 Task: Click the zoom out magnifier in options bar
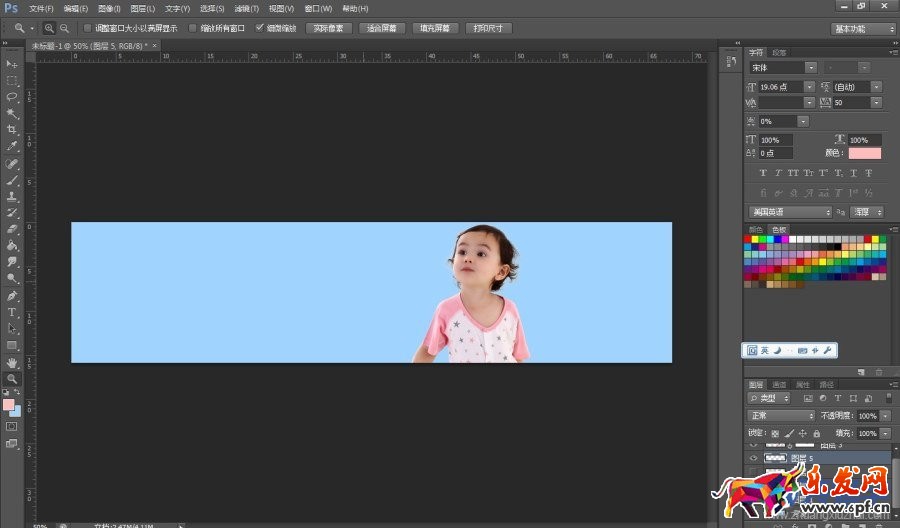tap(65, 28)
